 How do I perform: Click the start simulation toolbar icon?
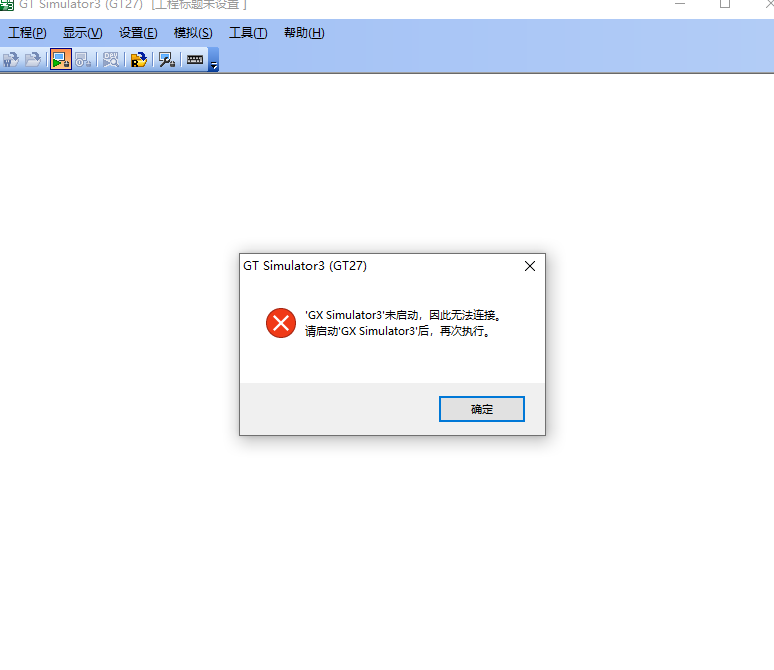61,60
